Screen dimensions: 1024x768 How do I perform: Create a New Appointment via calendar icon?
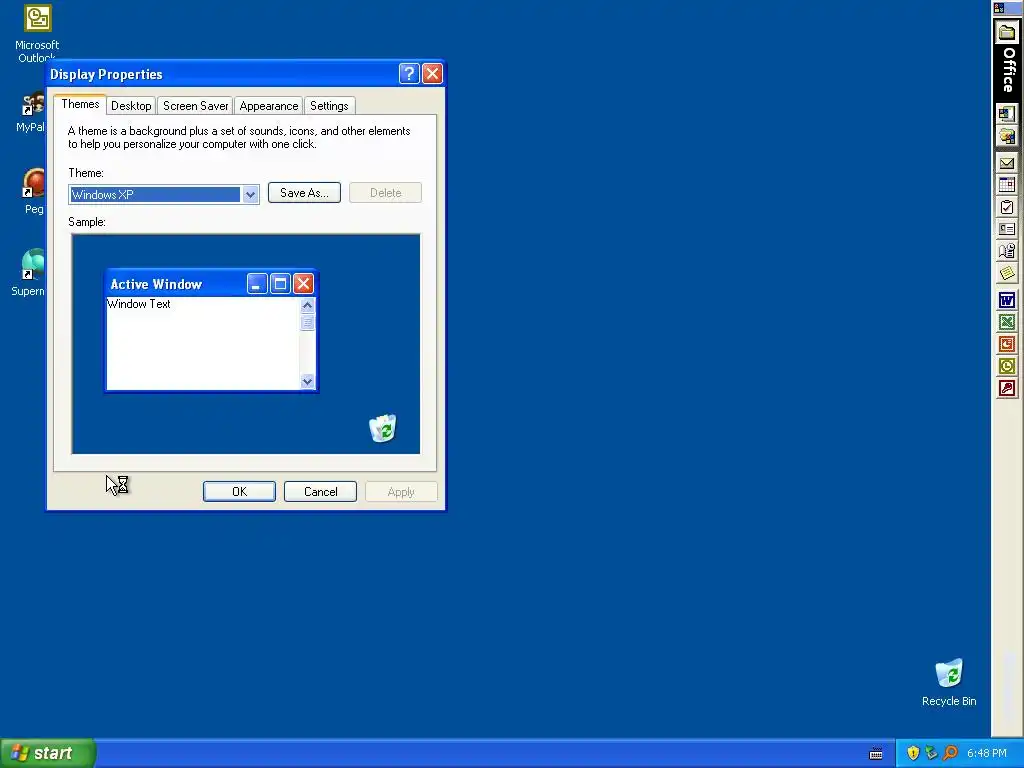pos(1007,185)
